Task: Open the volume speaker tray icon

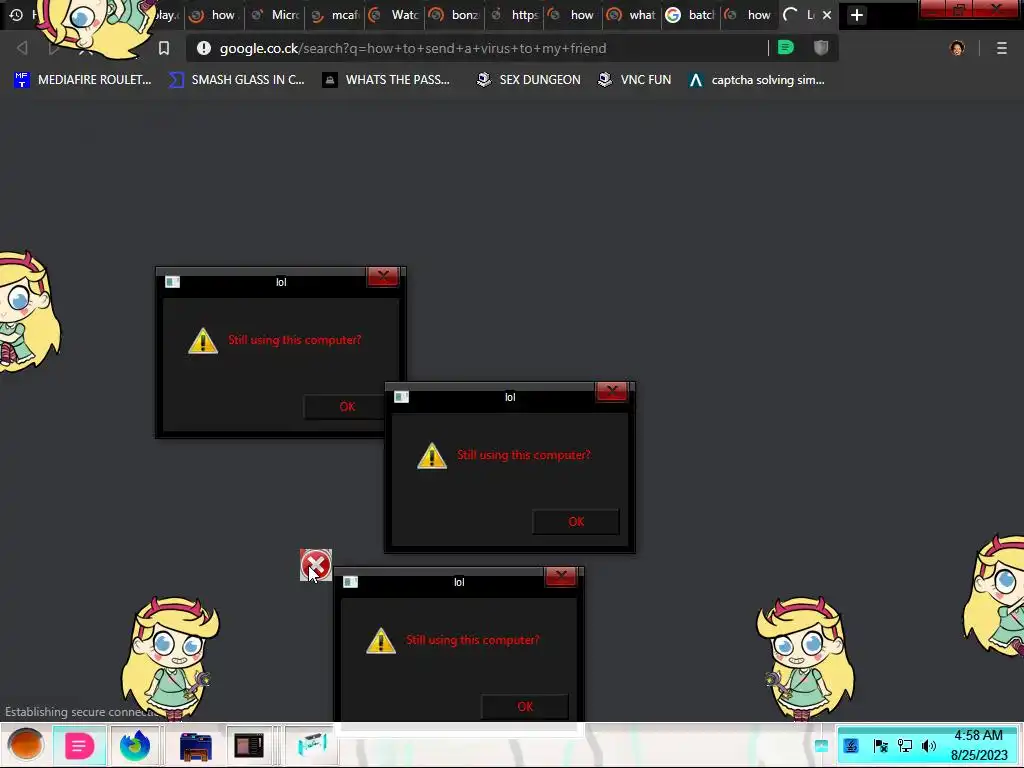Action: click(x=928, y=746)
